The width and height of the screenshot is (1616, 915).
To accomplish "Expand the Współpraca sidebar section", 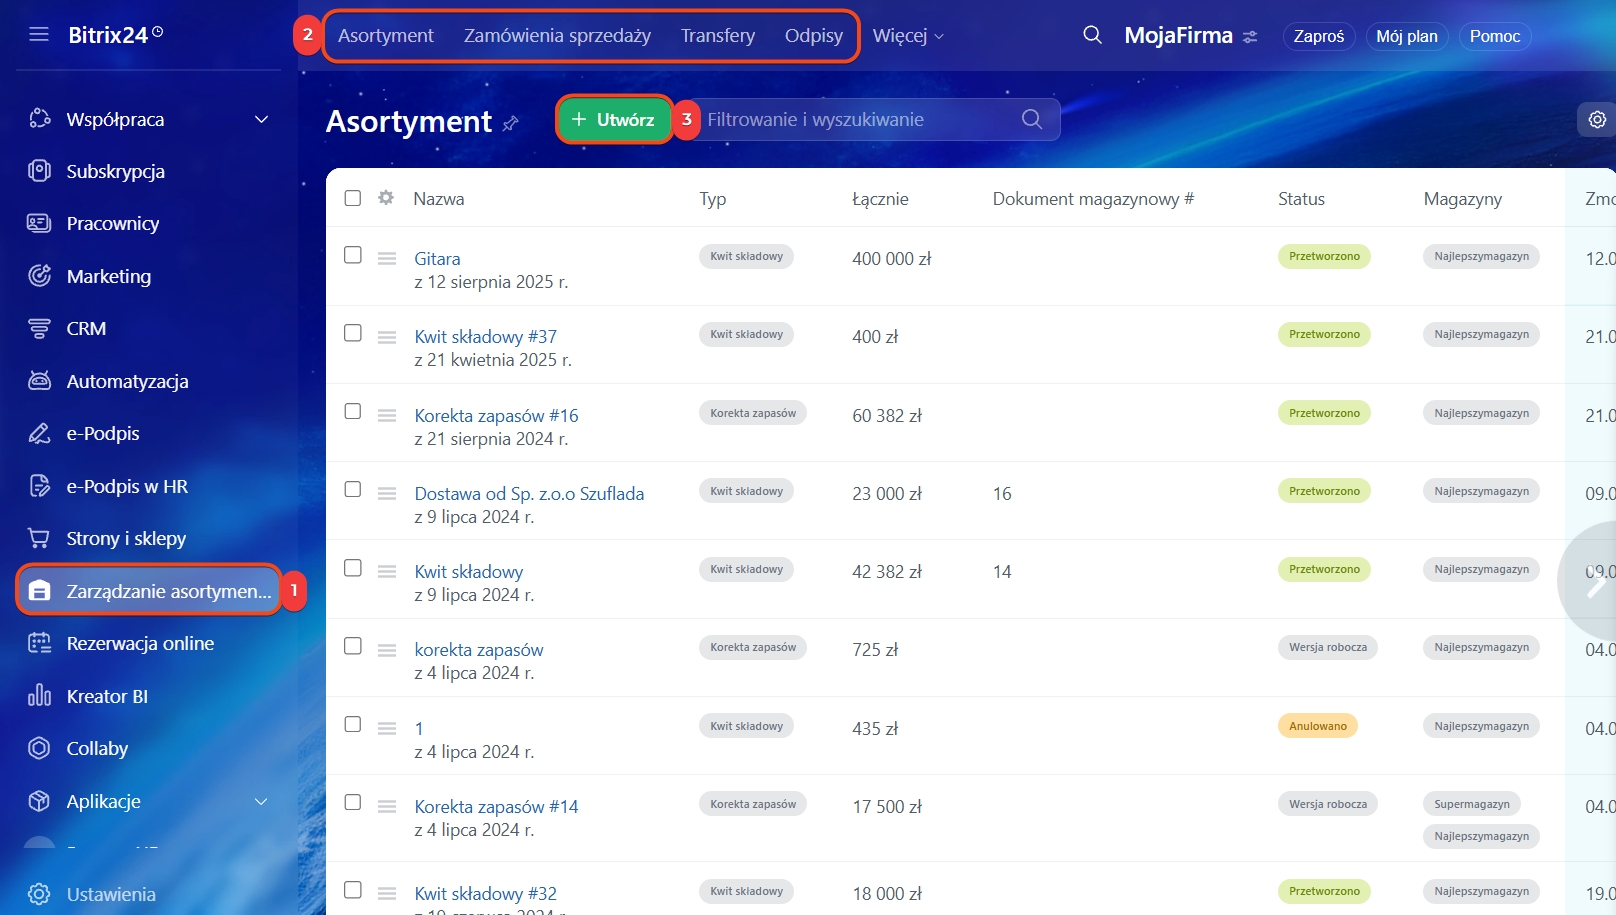I will pos(261,120).
